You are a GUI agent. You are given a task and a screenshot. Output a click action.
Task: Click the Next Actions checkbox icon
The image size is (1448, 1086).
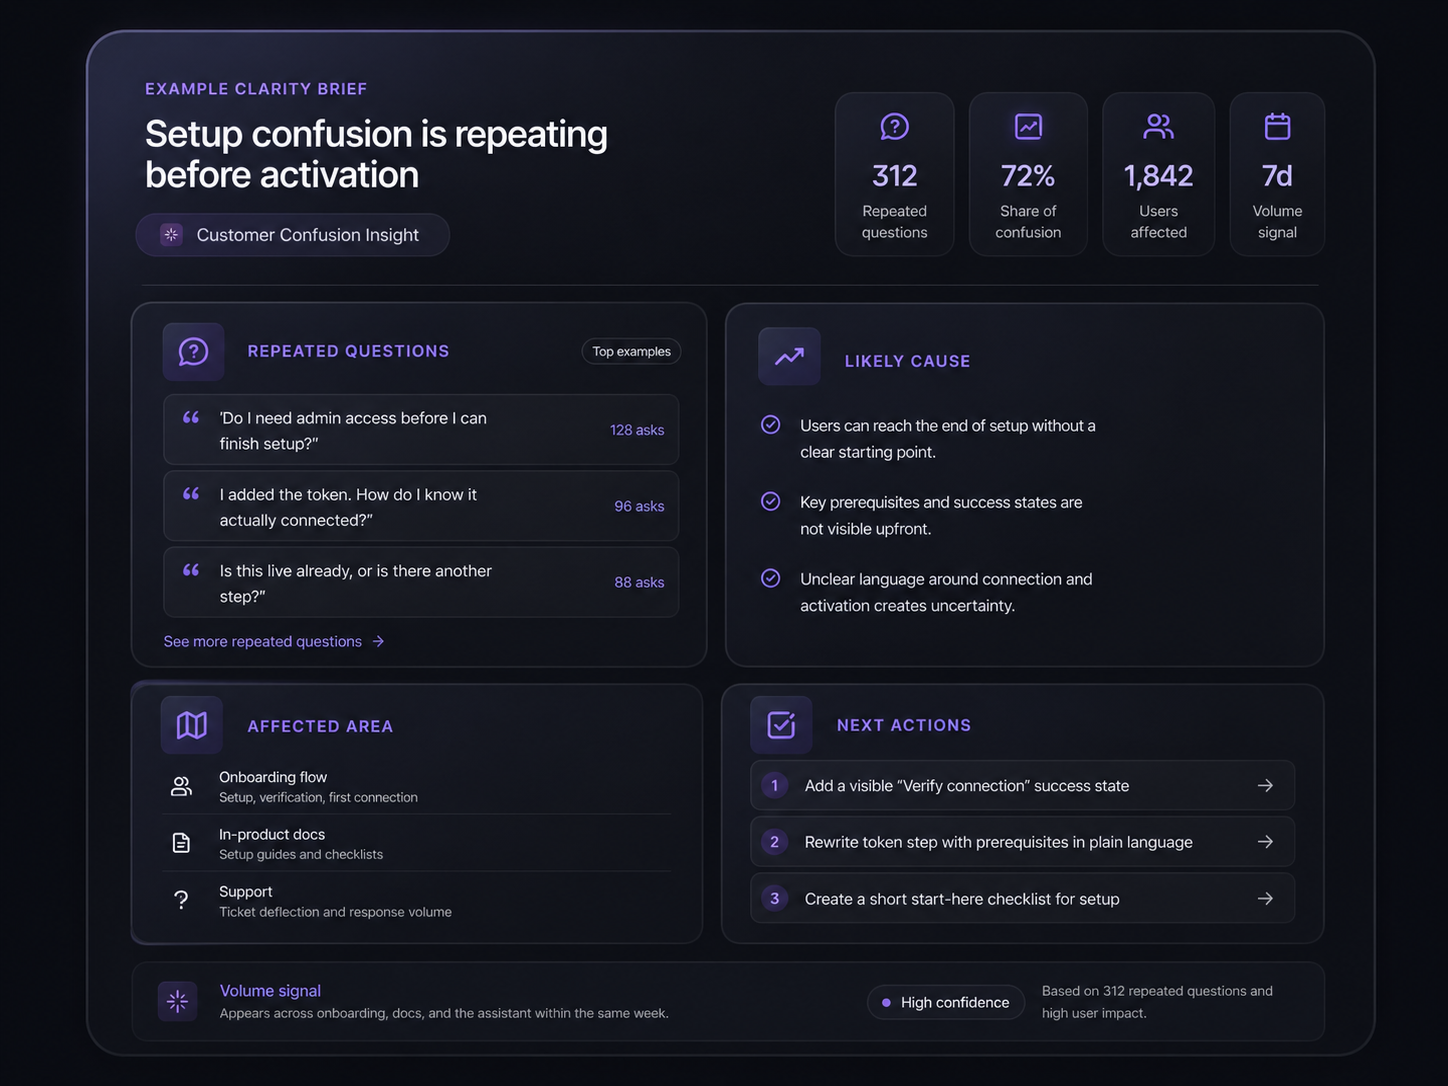pos(781,725)
